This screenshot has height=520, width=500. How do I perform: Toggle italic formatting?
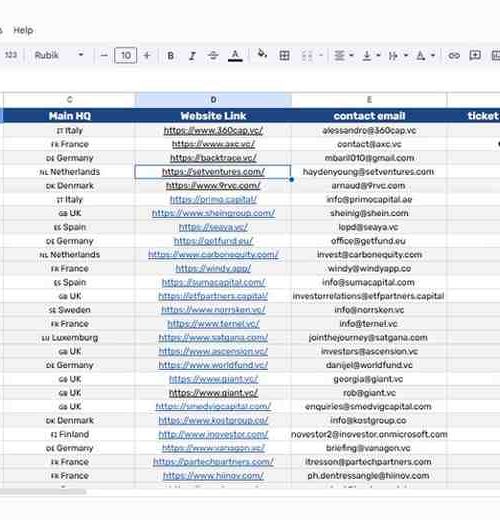point(192,56)
